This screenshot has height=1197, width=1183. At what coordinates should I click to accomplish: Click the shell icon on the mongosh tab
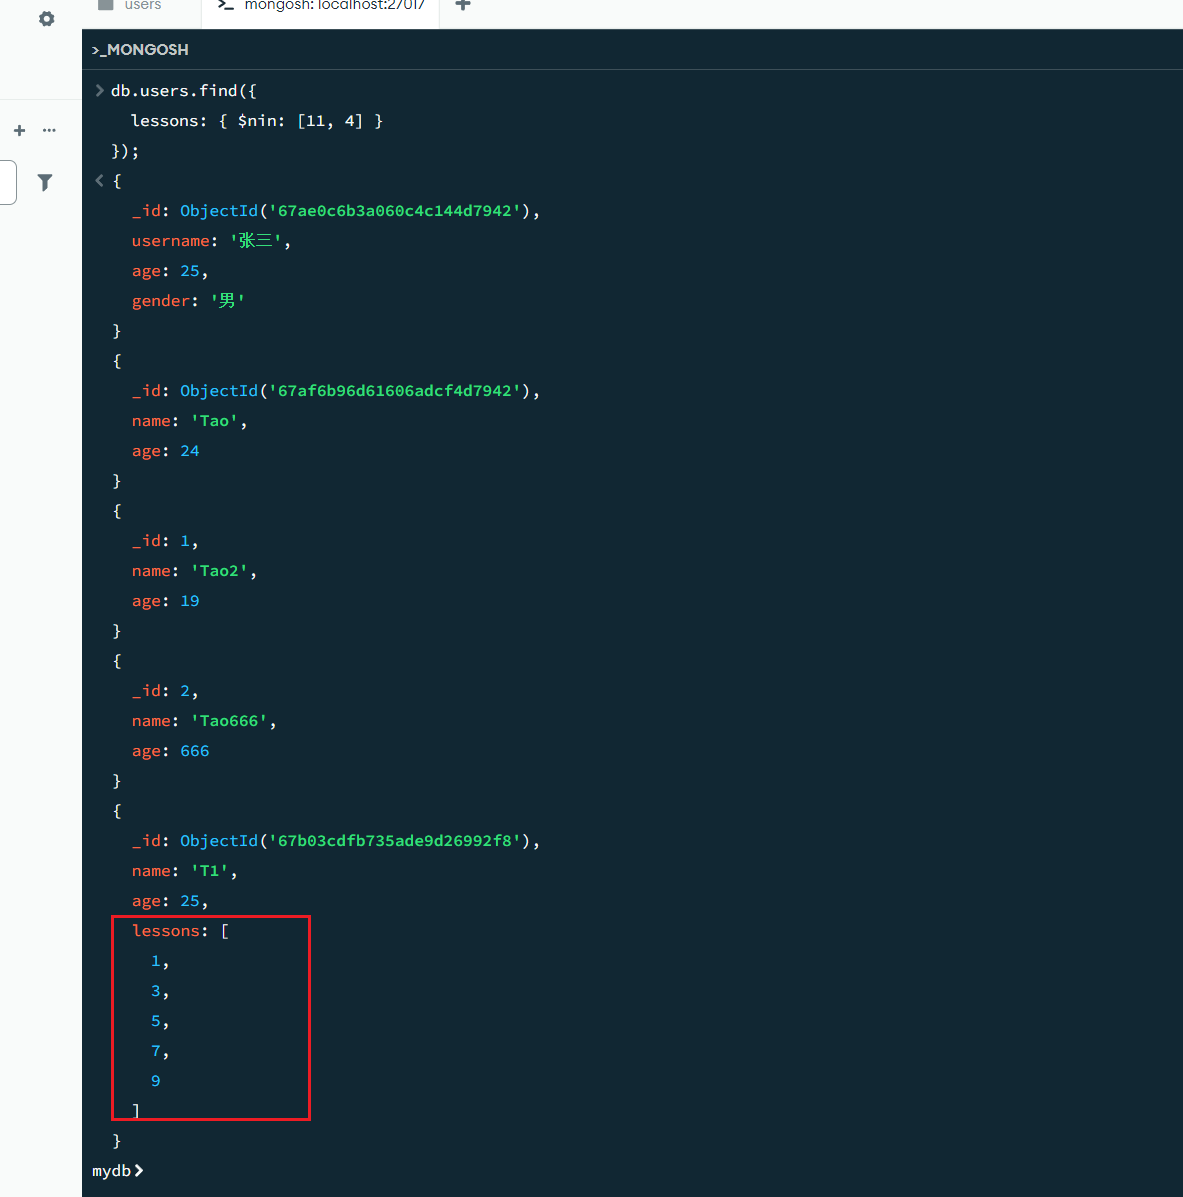(226, 6)
